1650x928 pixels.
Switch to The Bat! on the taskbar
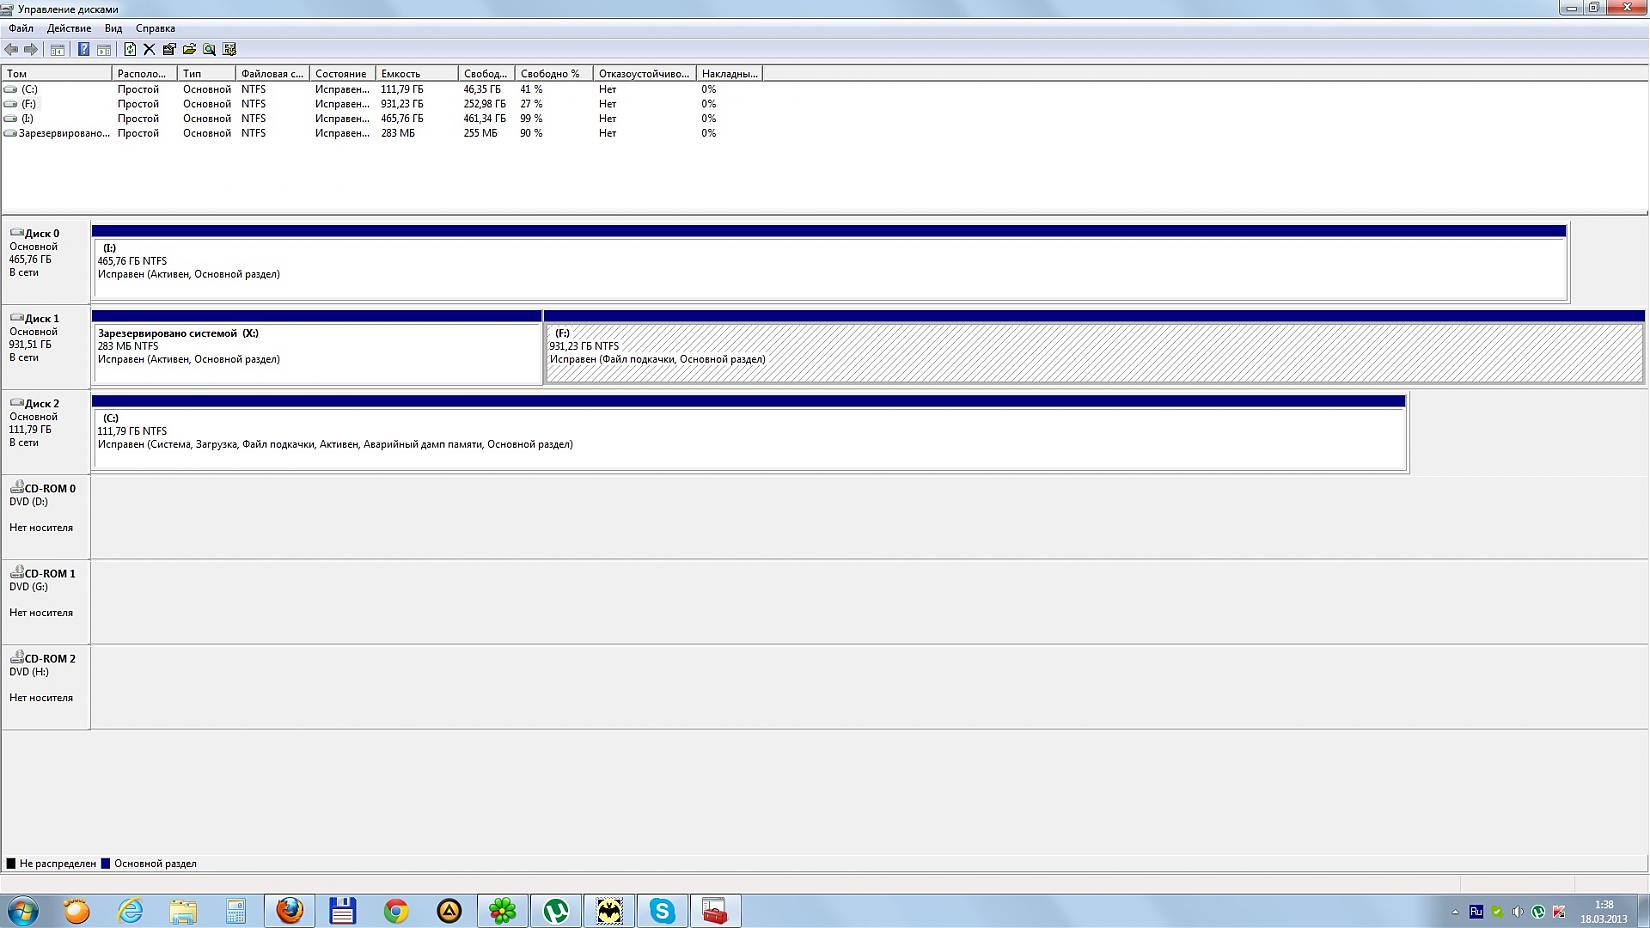609,911
